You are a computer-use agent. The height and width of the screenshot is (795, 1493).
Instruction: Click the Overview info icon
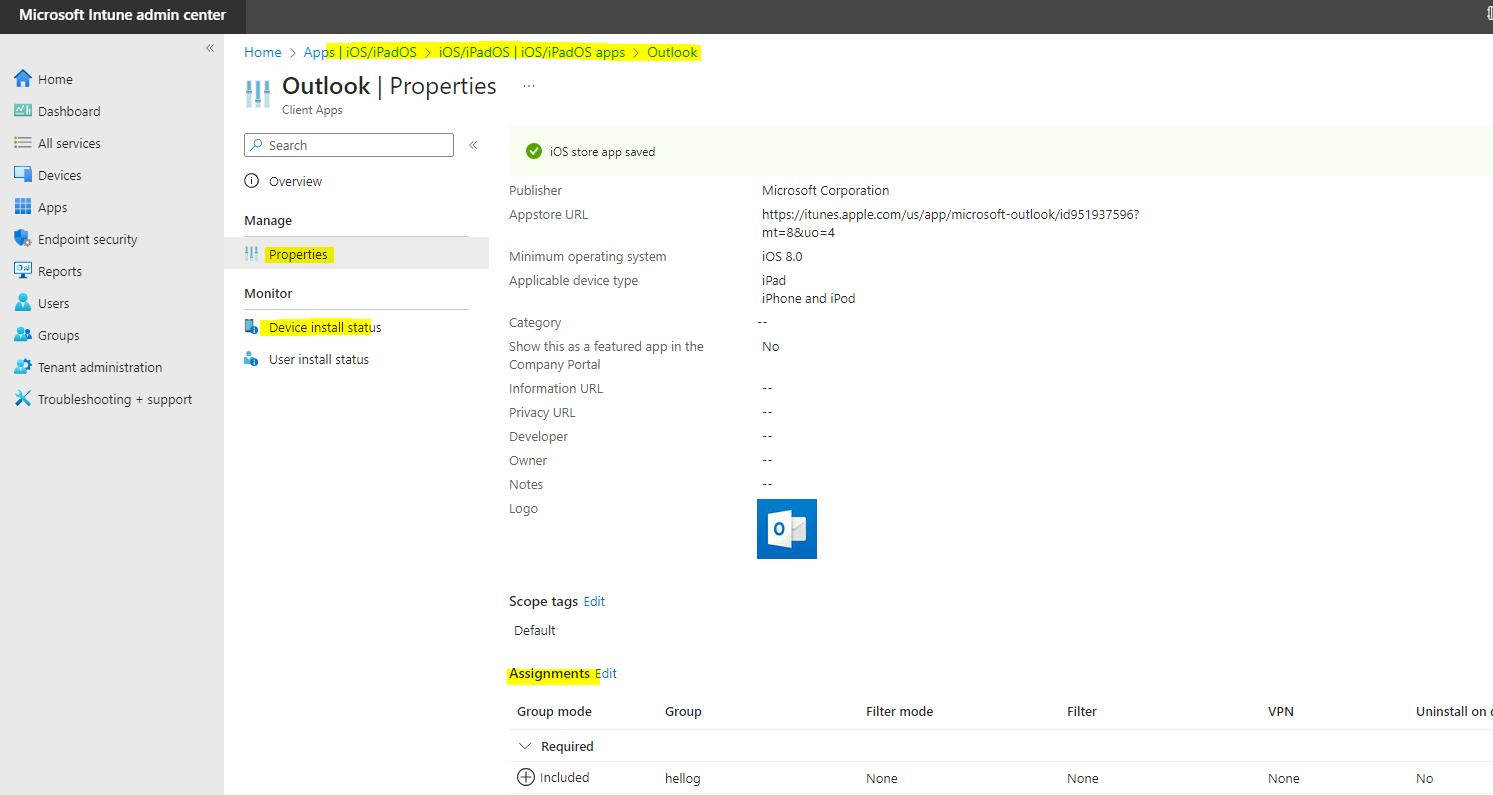252,181
